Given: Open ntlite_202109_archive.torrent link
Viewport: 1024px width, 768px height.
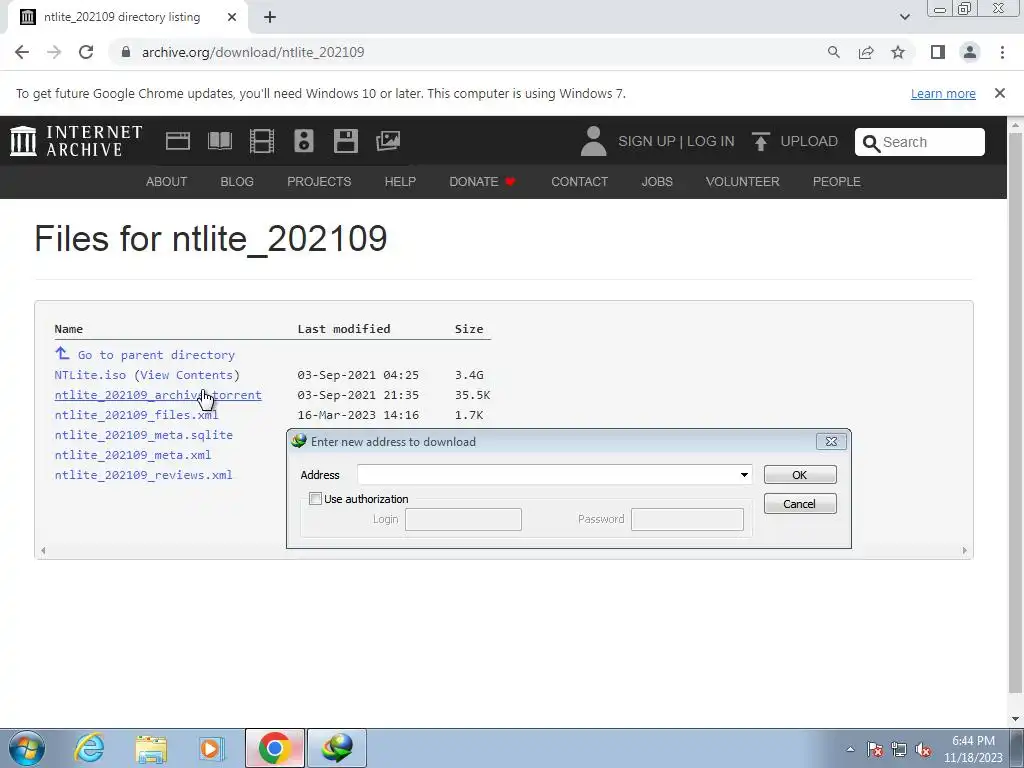Looking at the screenshot, I should tap(158, 395).
